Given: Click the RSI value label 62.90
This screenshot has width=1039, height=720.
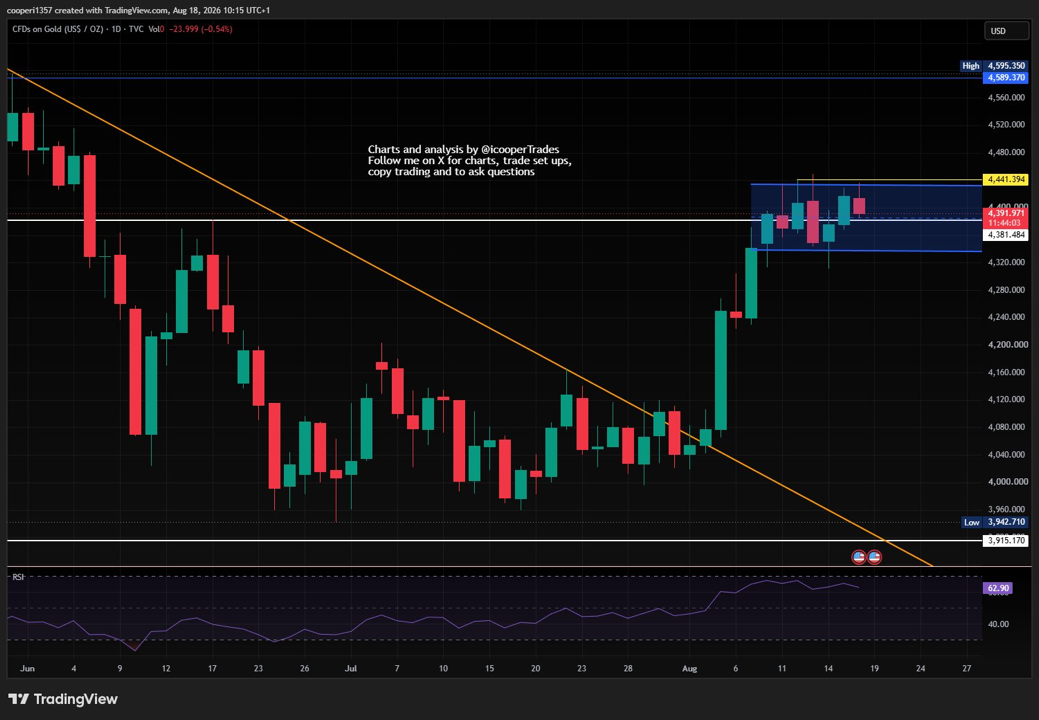Looking at the screenshot, I should click(998, 588).
